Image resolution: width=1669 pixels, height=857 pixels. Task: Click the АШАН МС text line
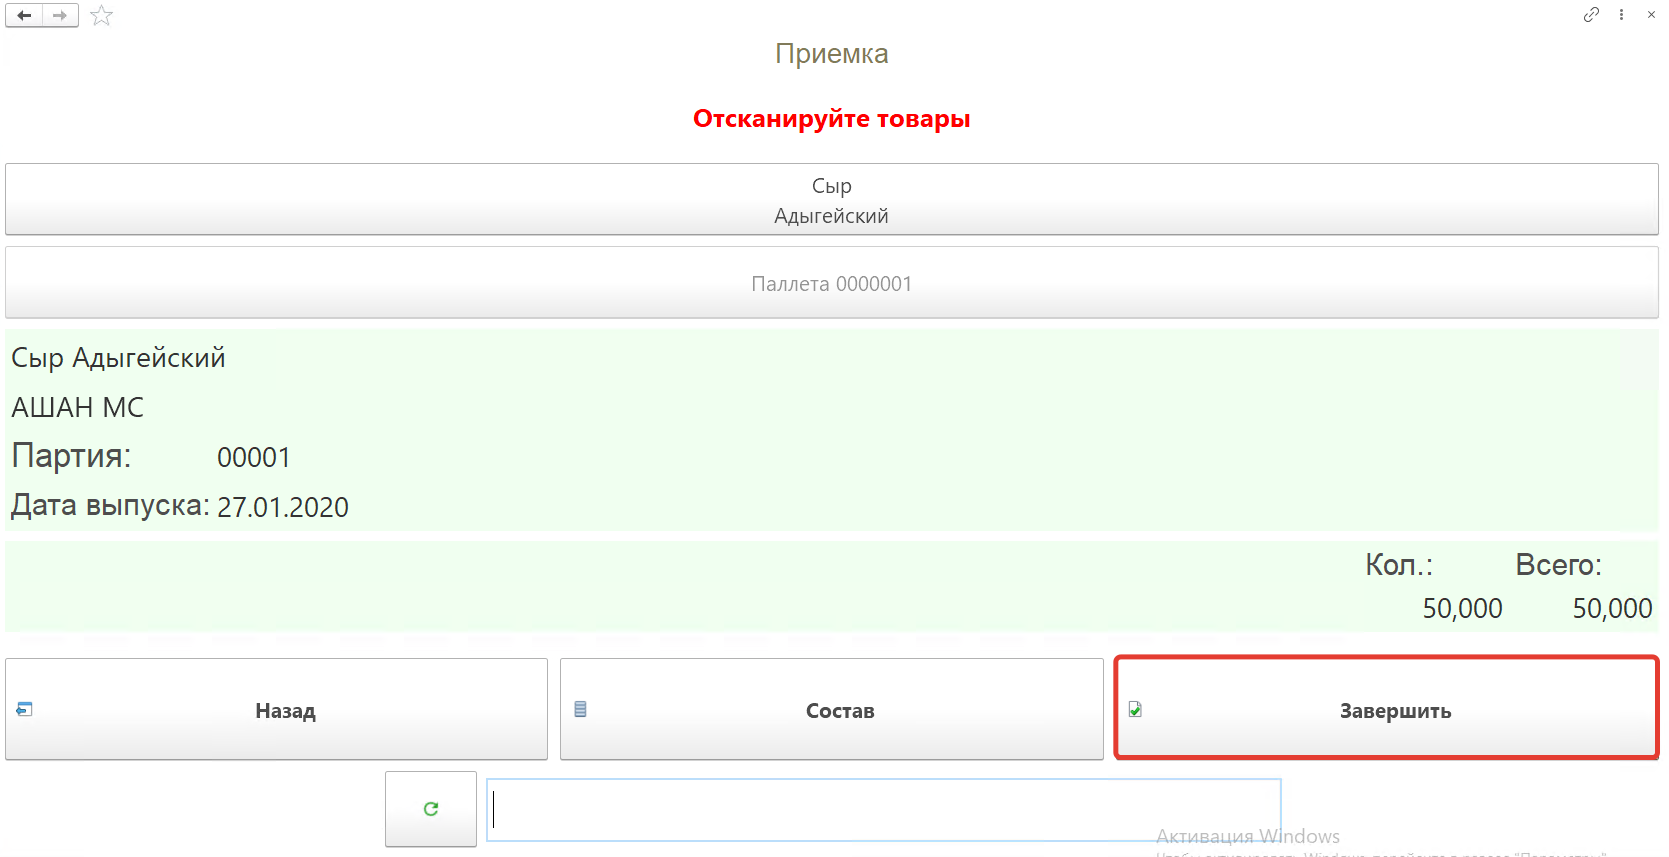(x=78, y=408)
